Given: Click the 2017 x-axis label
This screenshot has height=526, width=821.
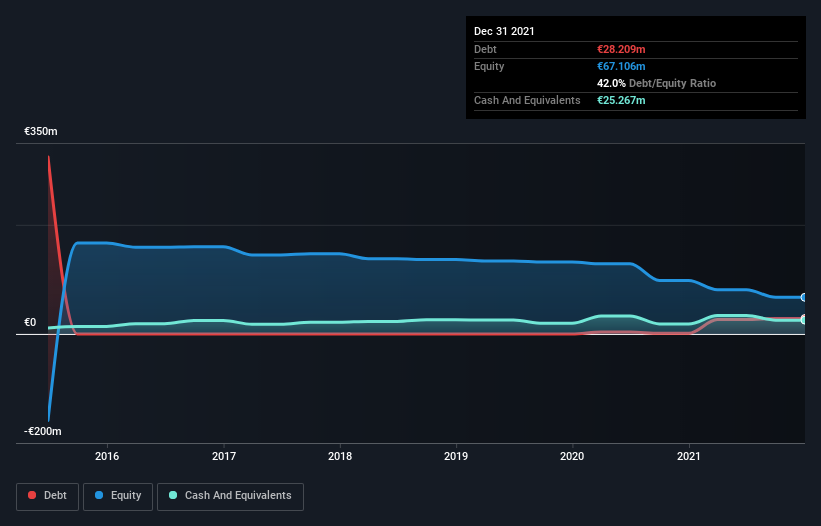Looking at the screenshot, I should pos(224,456).
